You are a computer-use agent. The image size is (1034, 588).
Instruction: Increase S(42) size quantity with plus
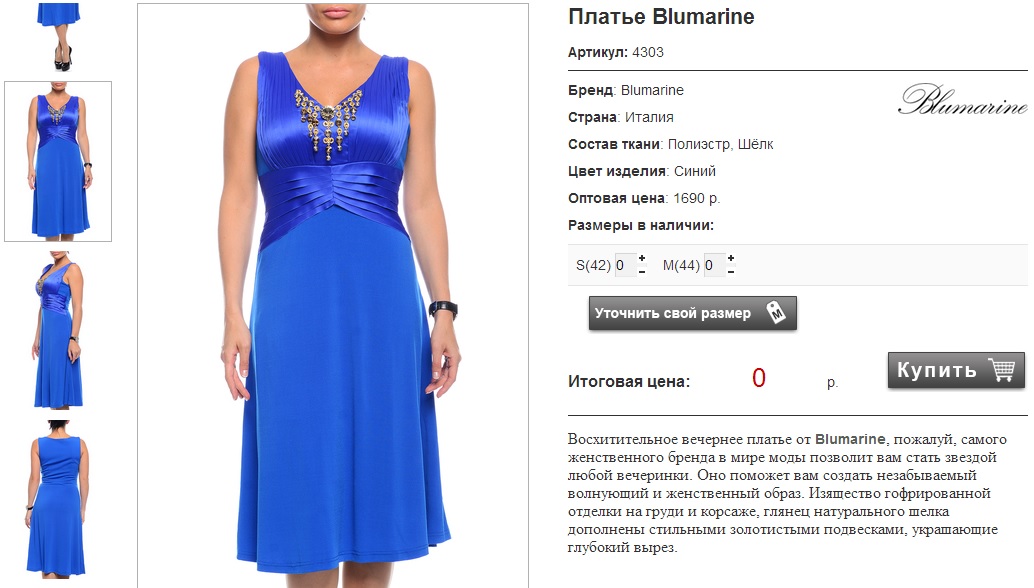click(642, 258)
